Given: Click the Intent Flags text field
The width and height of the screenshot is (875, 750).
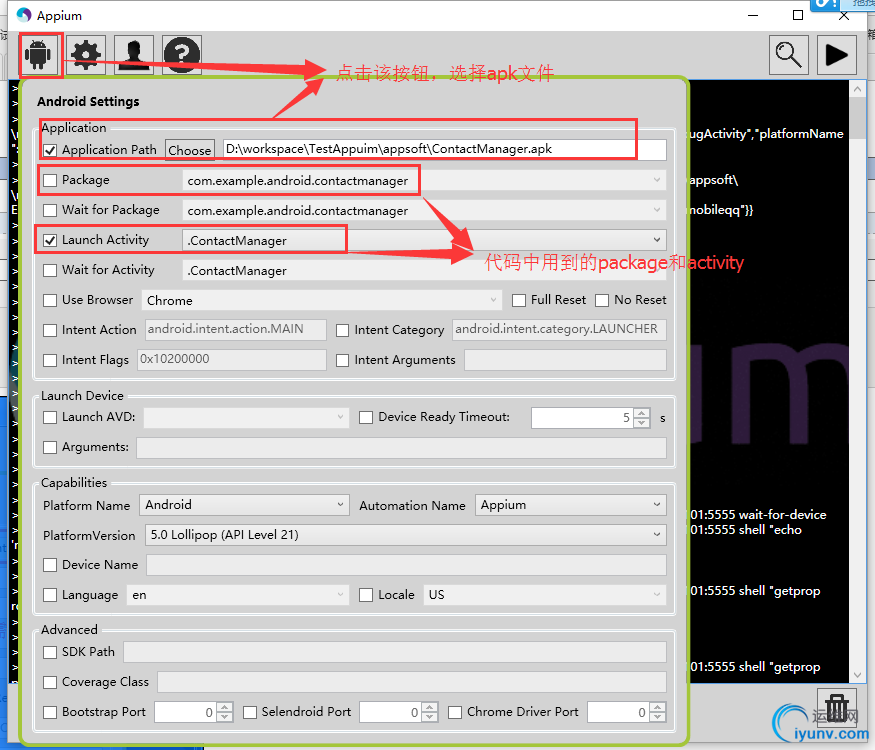Looking at the screenshot, I should point(232,359).
